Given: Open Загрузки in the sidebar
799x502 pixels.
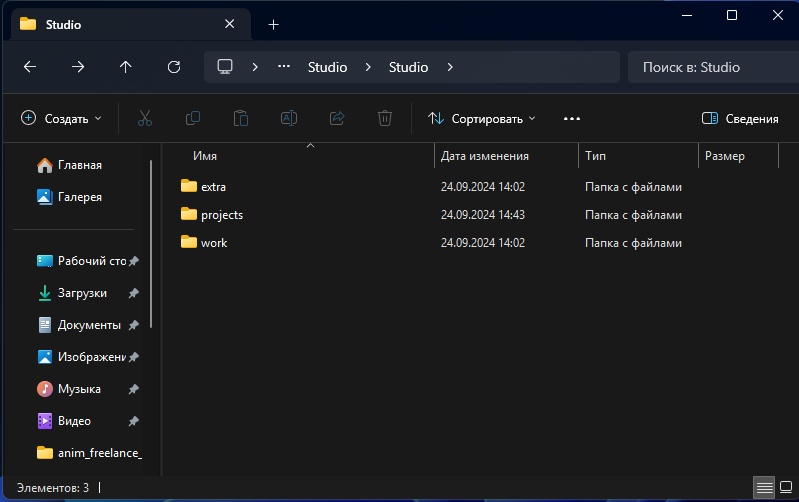Looking at the screenshot, I should tap(82, 293).
